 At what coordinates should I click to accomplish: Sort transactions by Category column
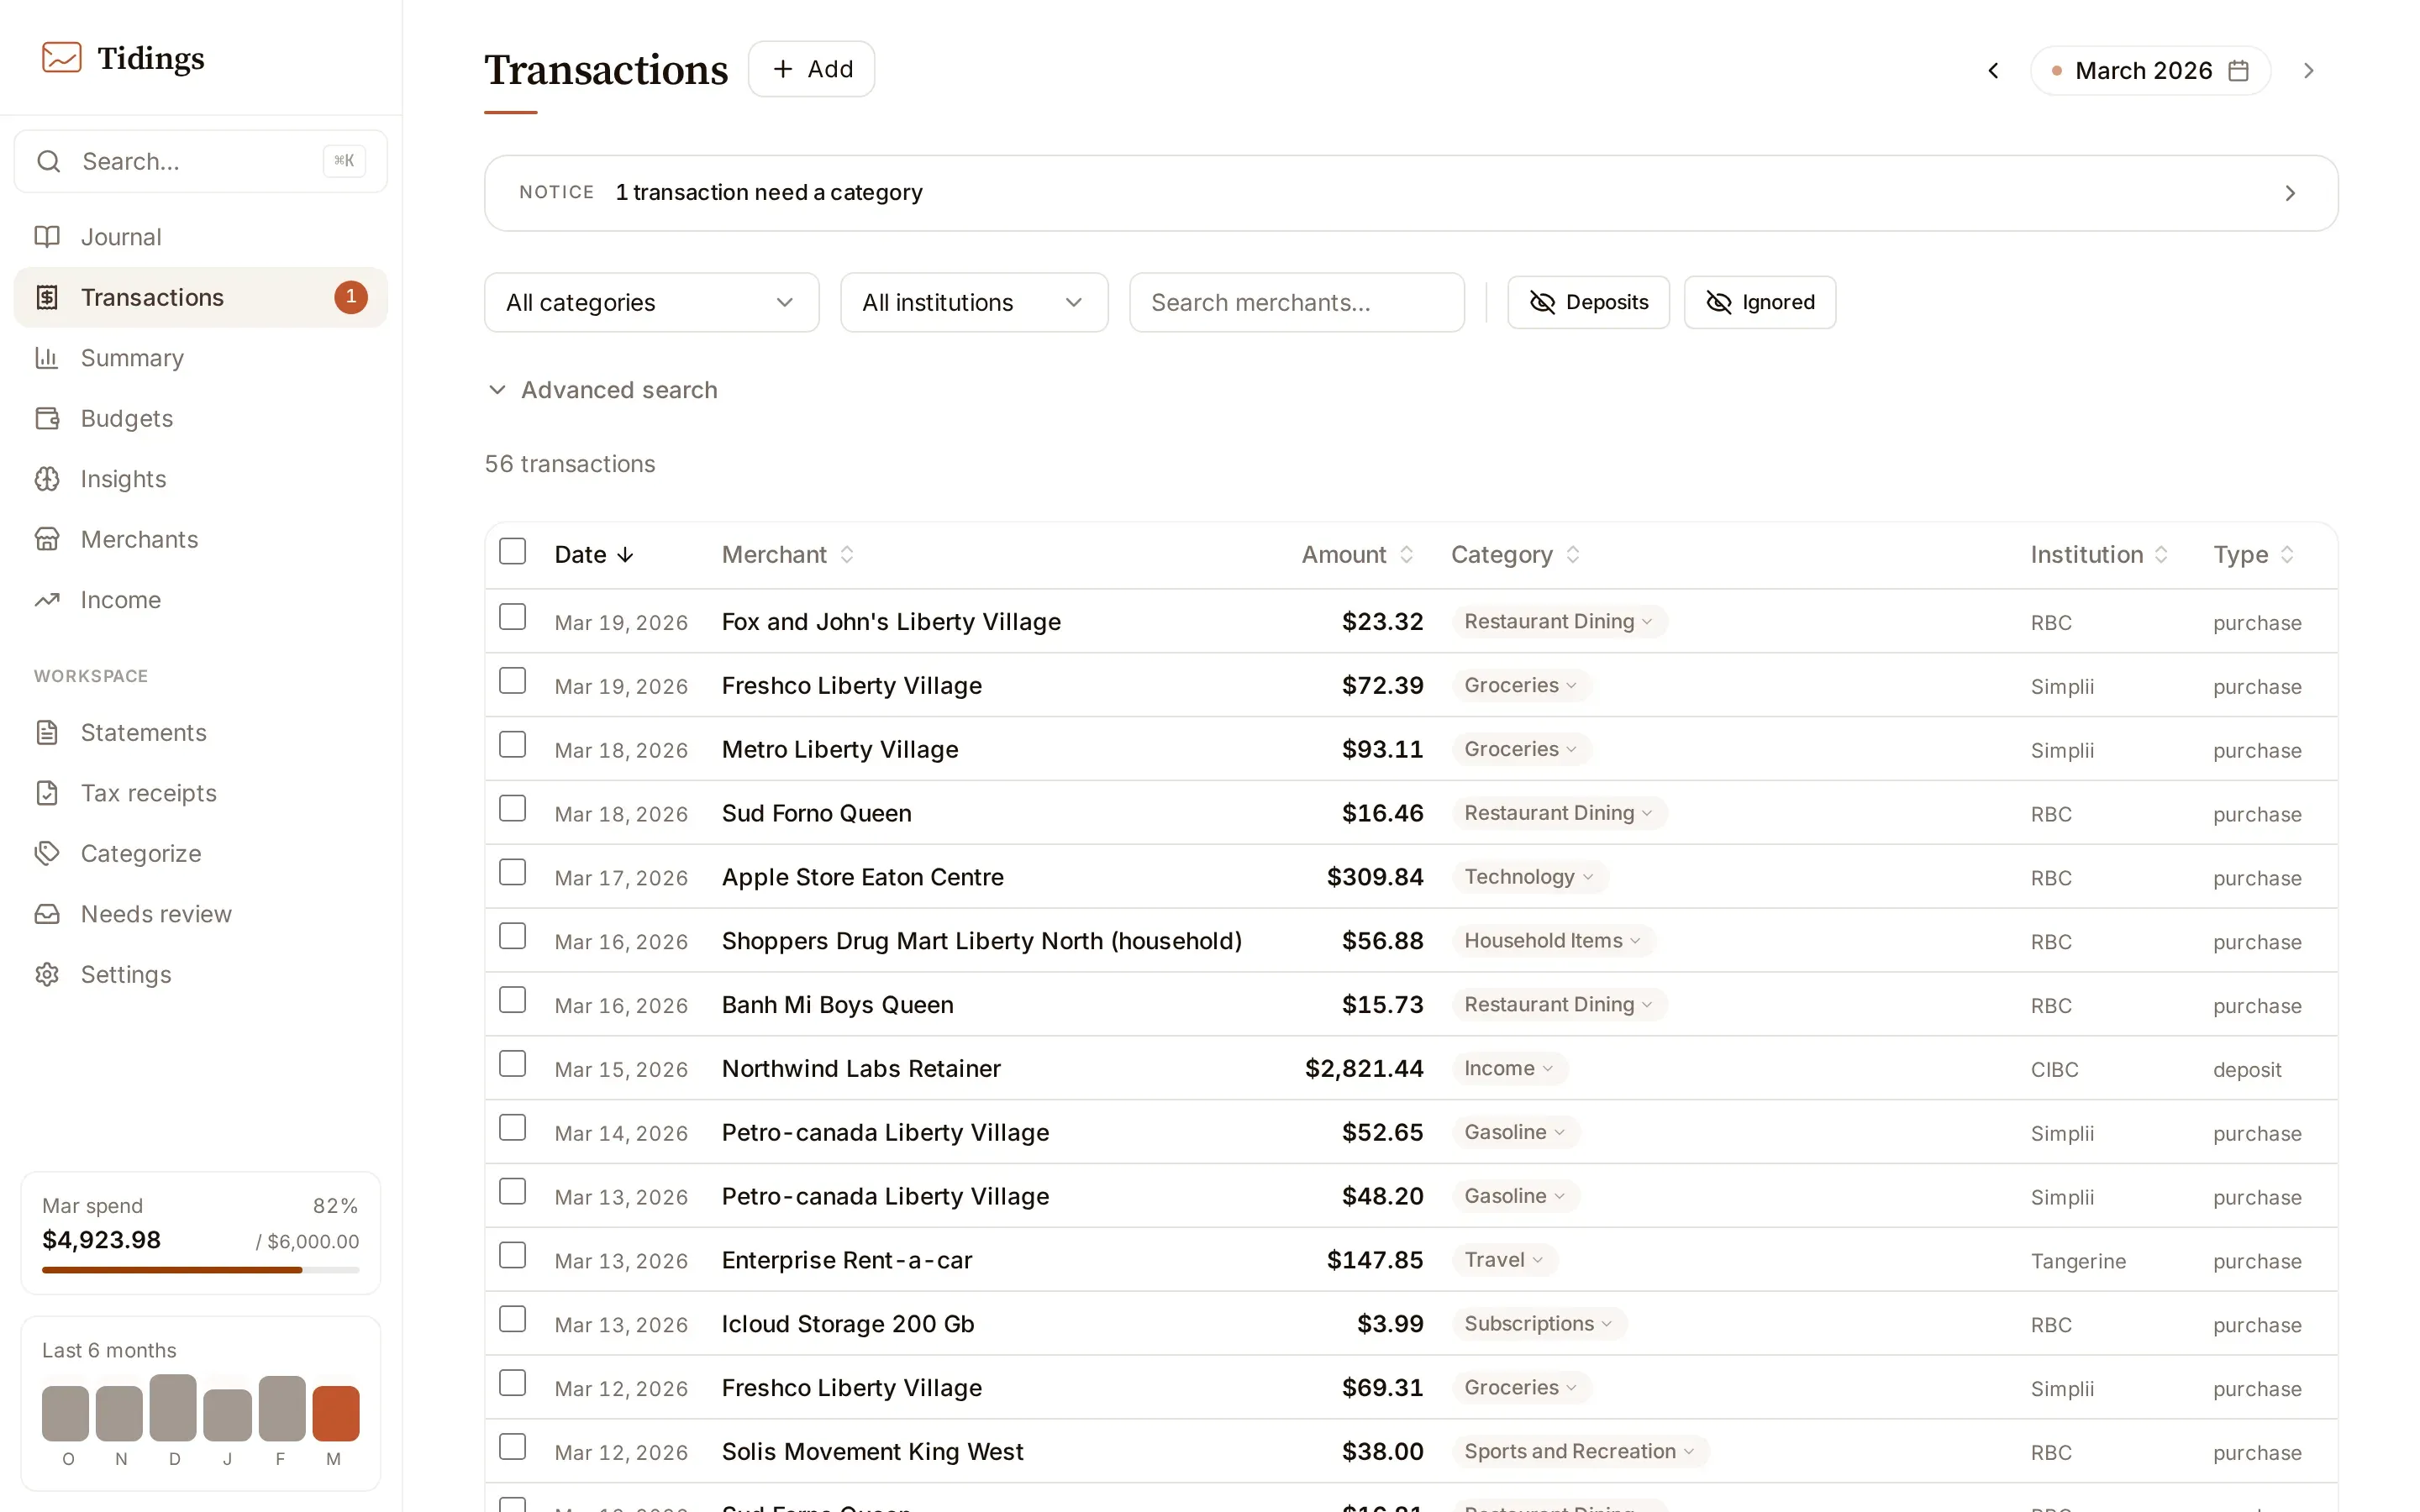tap(1515, 554)
